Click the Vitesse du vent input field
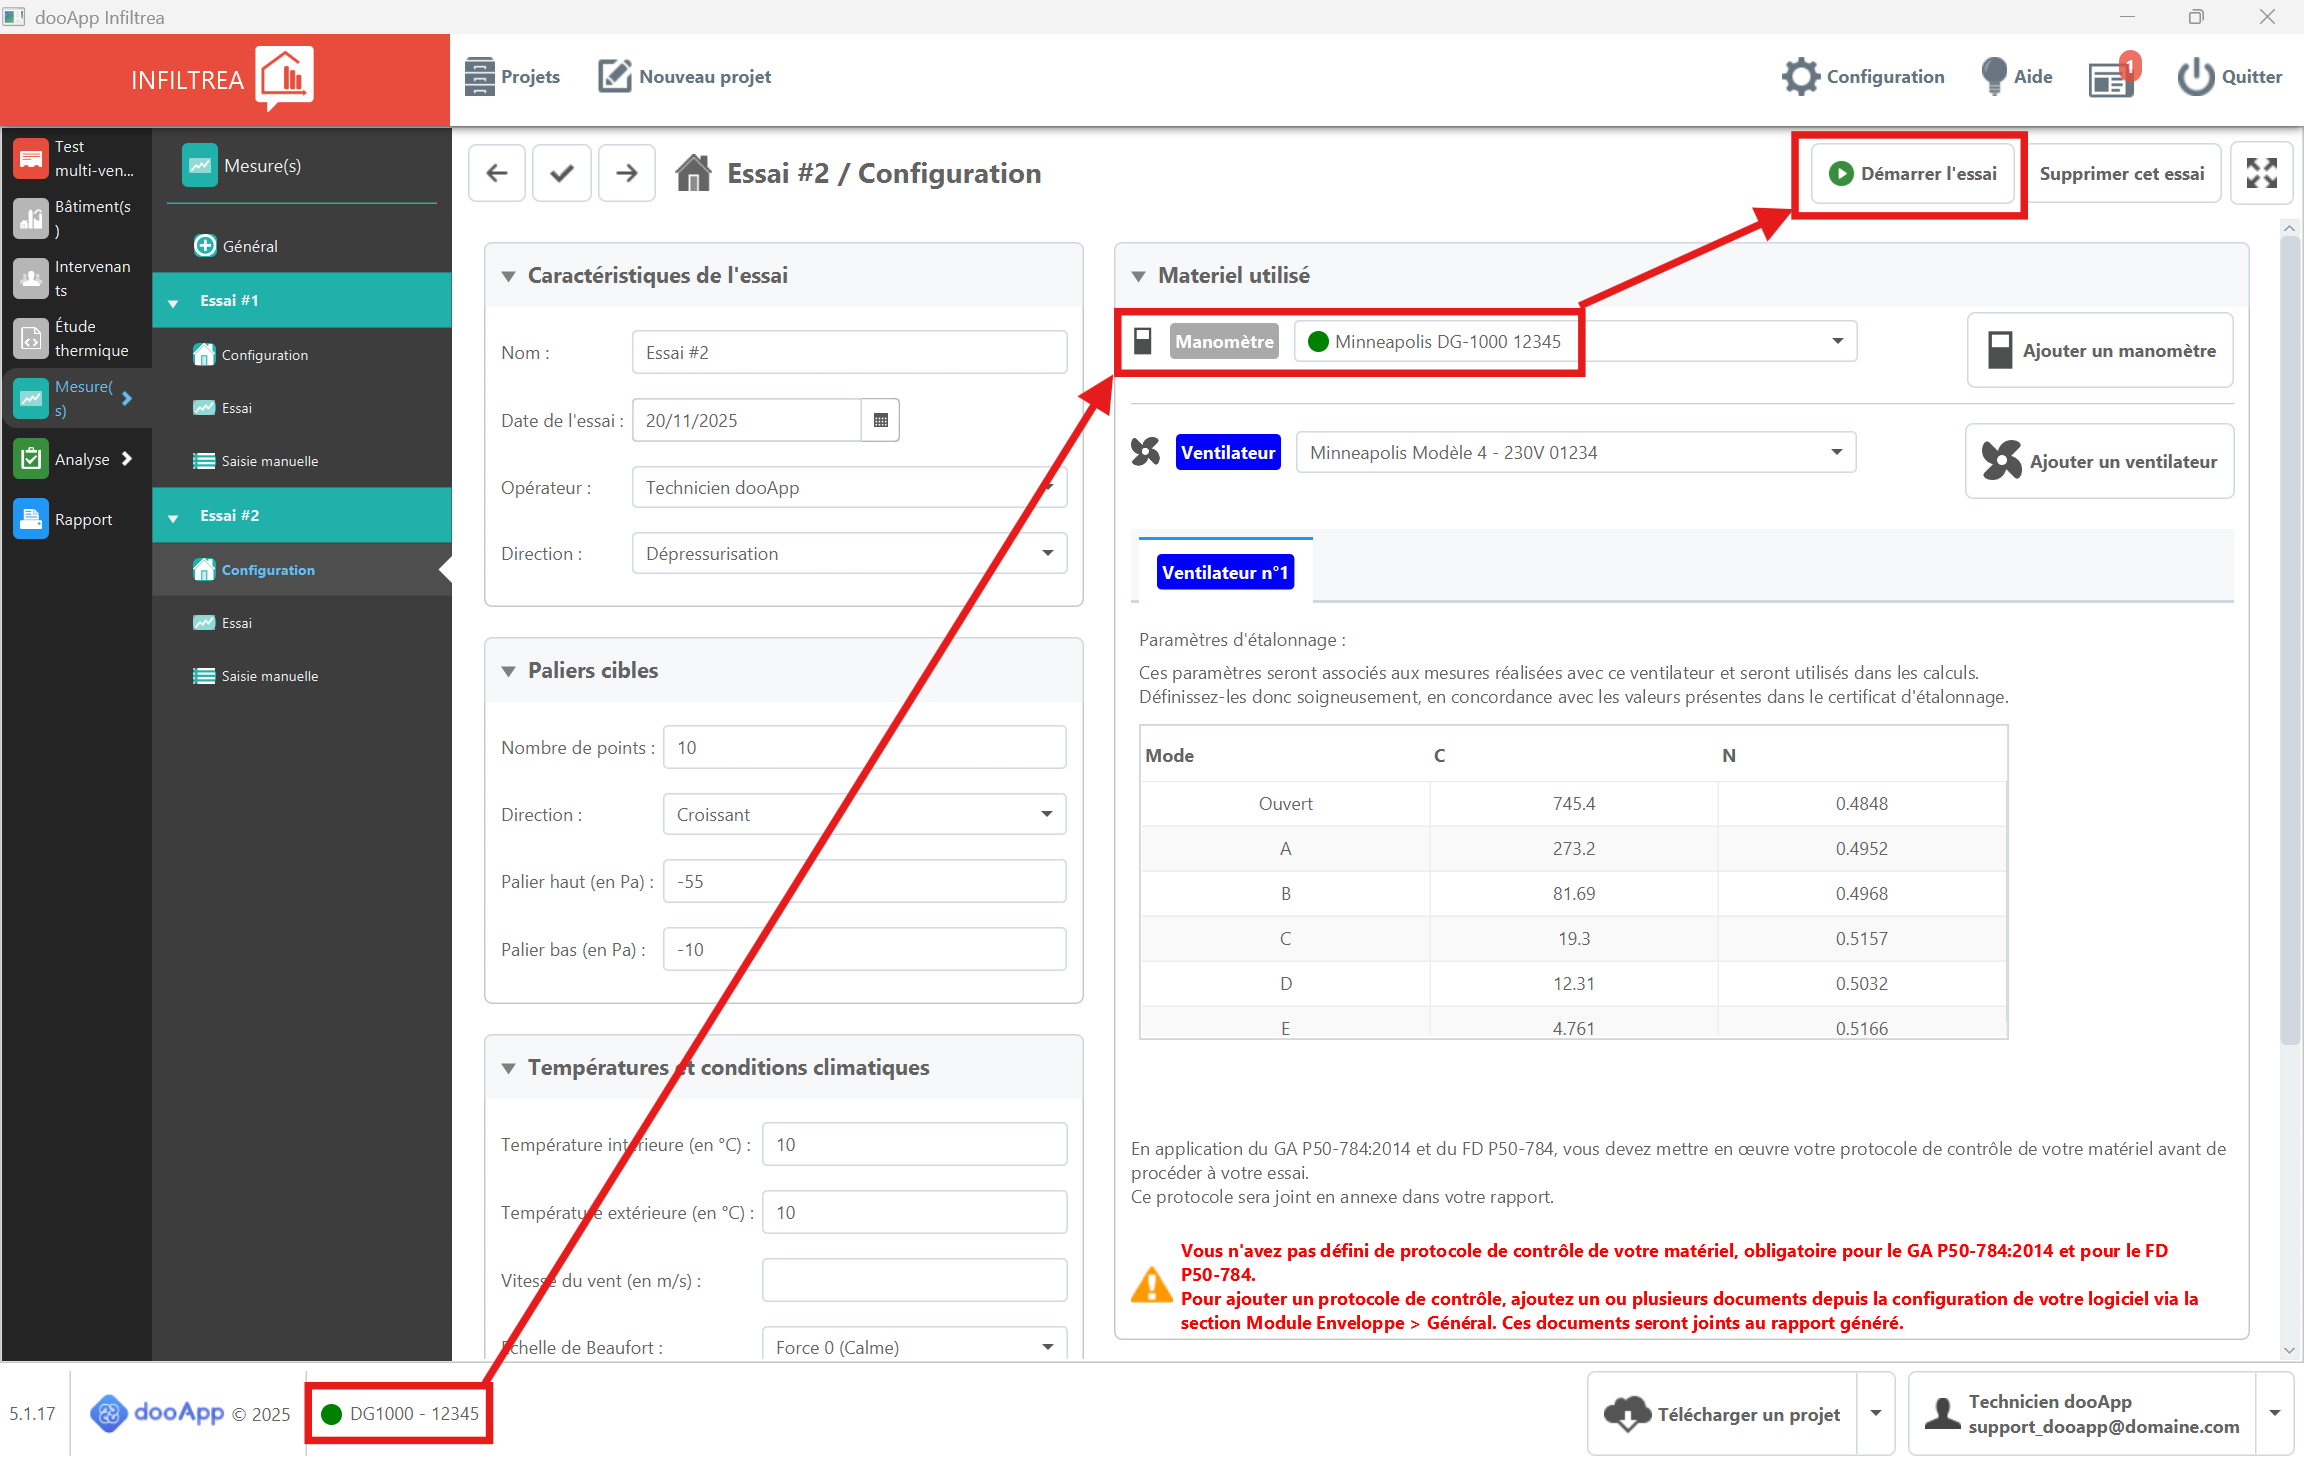 914,1280
